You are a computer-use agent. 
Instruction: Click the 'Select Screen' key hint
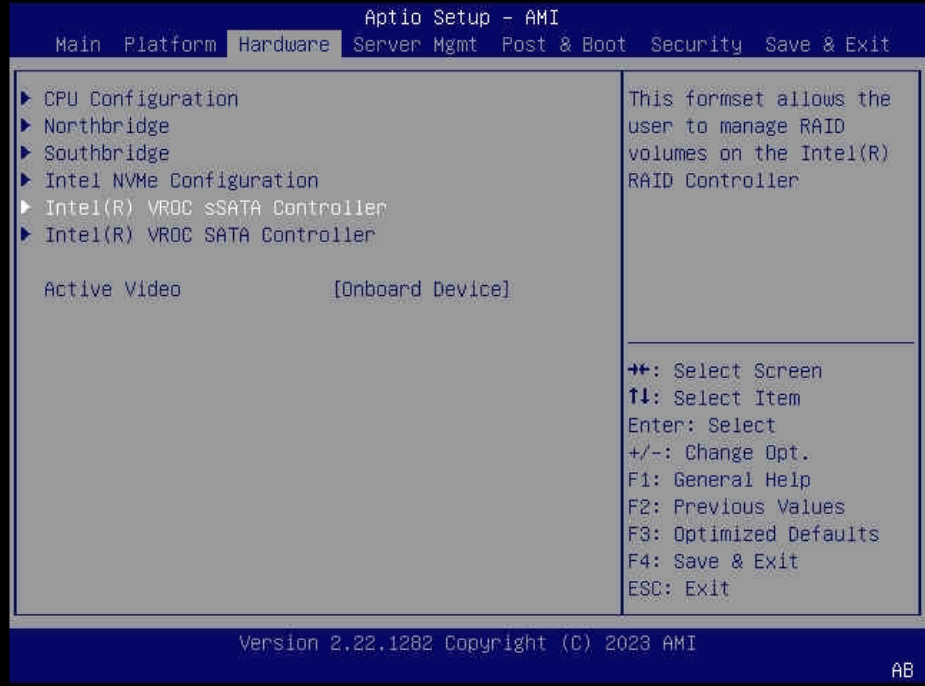click(724, 371)
